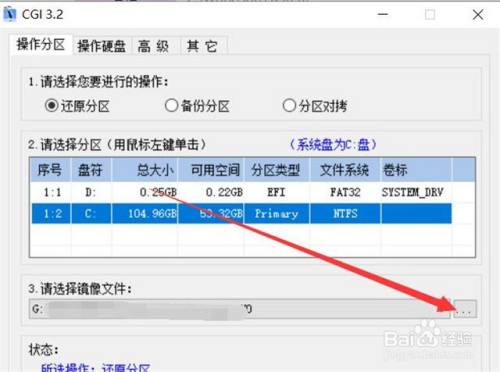The image size is (500, 372).
Task: Click the 盘符 column header
Action: [91, 170]
